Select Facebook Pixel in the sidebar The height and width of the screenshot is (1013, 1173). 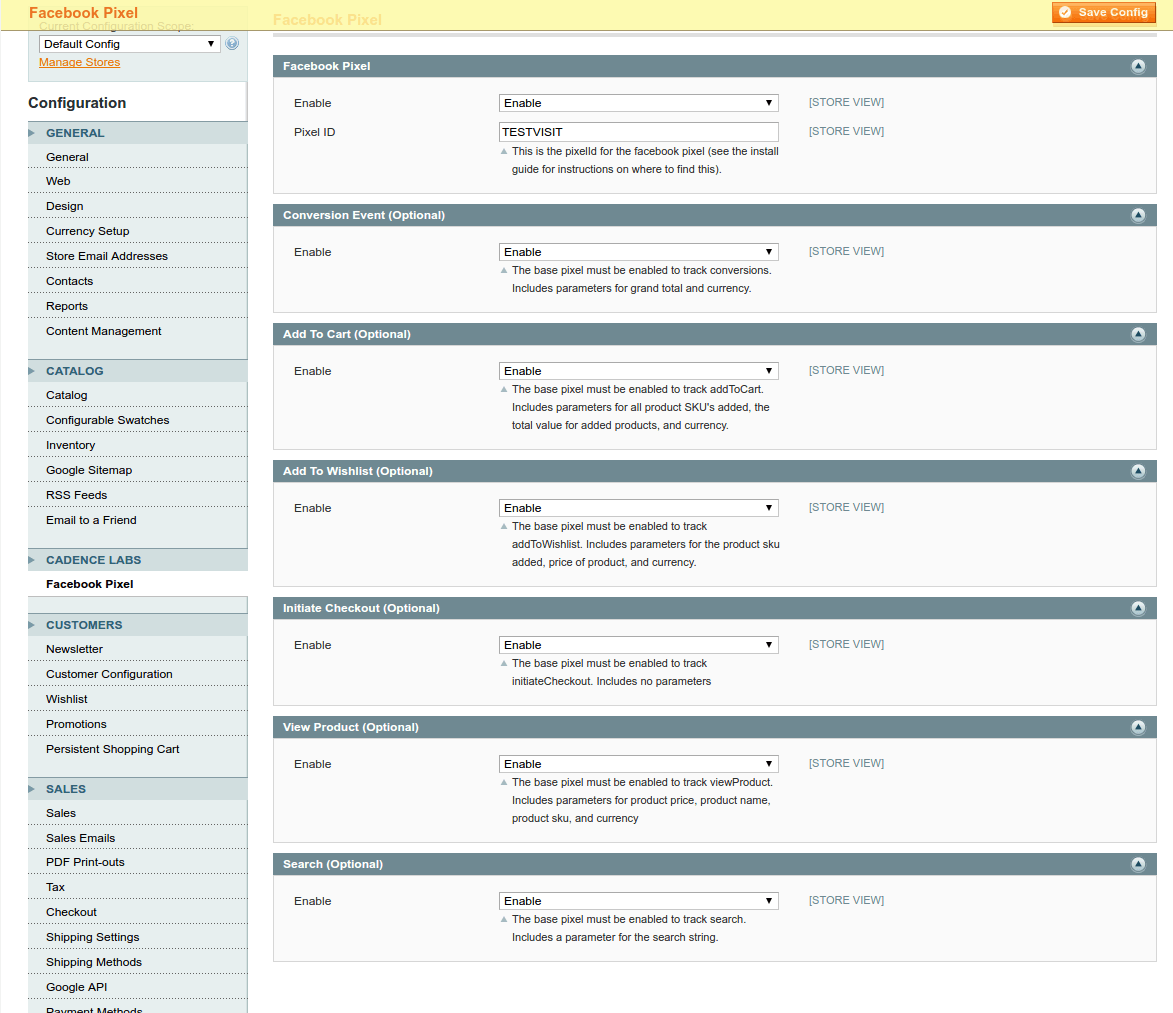138,584
